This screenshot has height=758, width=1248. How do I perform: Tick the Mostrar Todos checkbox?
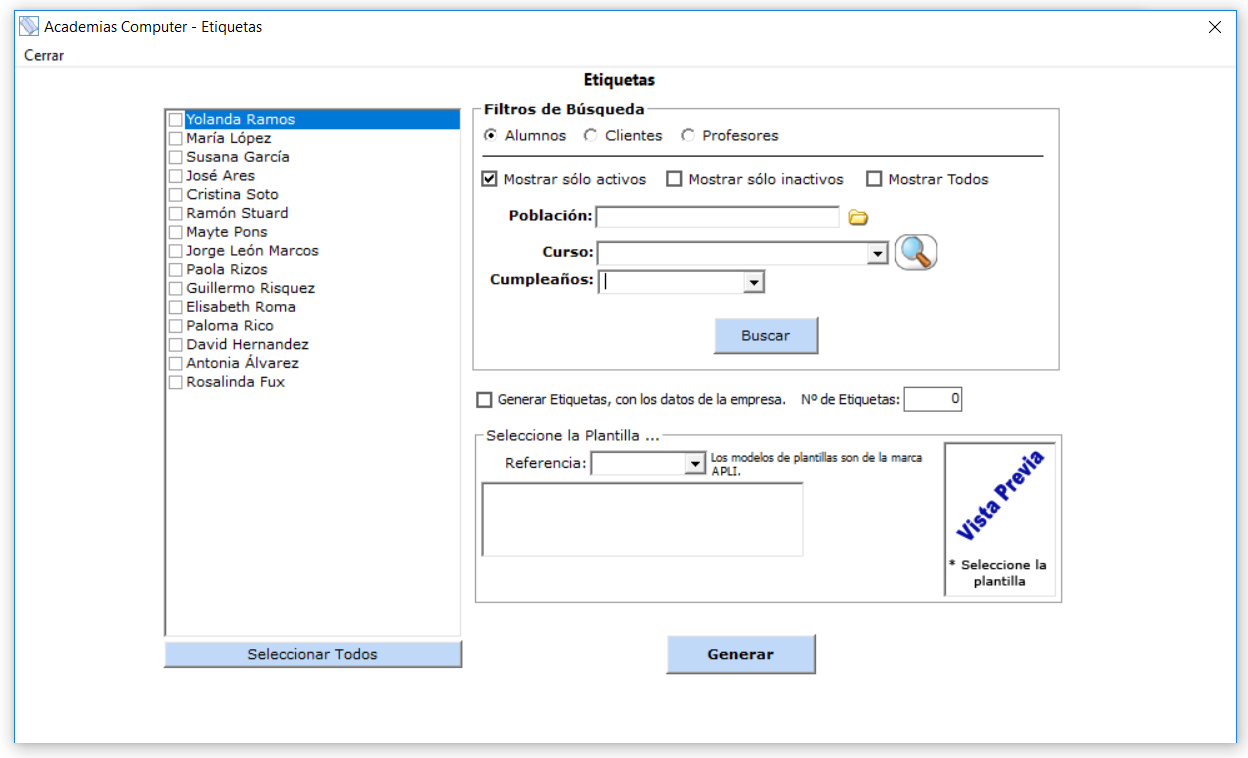[x=874, y=179]
